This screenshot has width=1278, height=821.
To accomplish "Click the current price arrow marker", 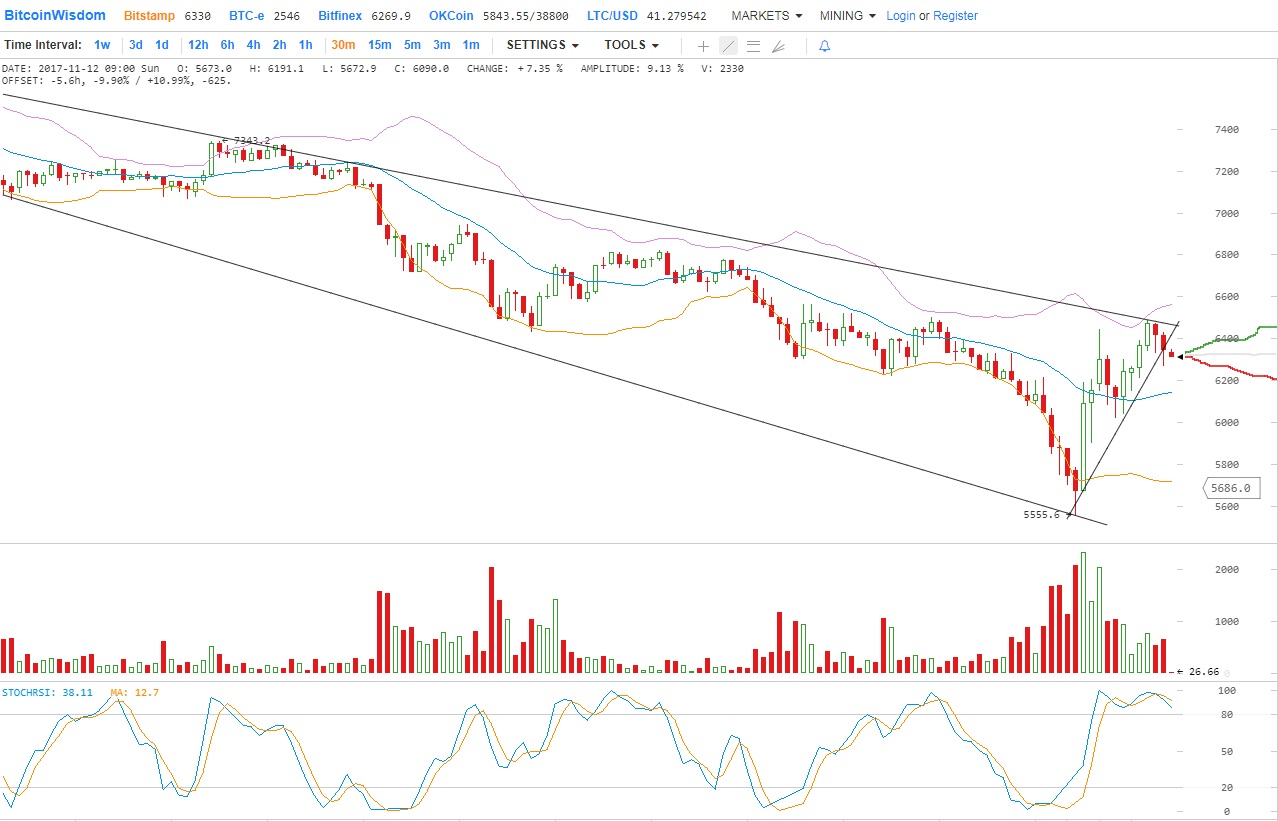I will pos(1180,356).
